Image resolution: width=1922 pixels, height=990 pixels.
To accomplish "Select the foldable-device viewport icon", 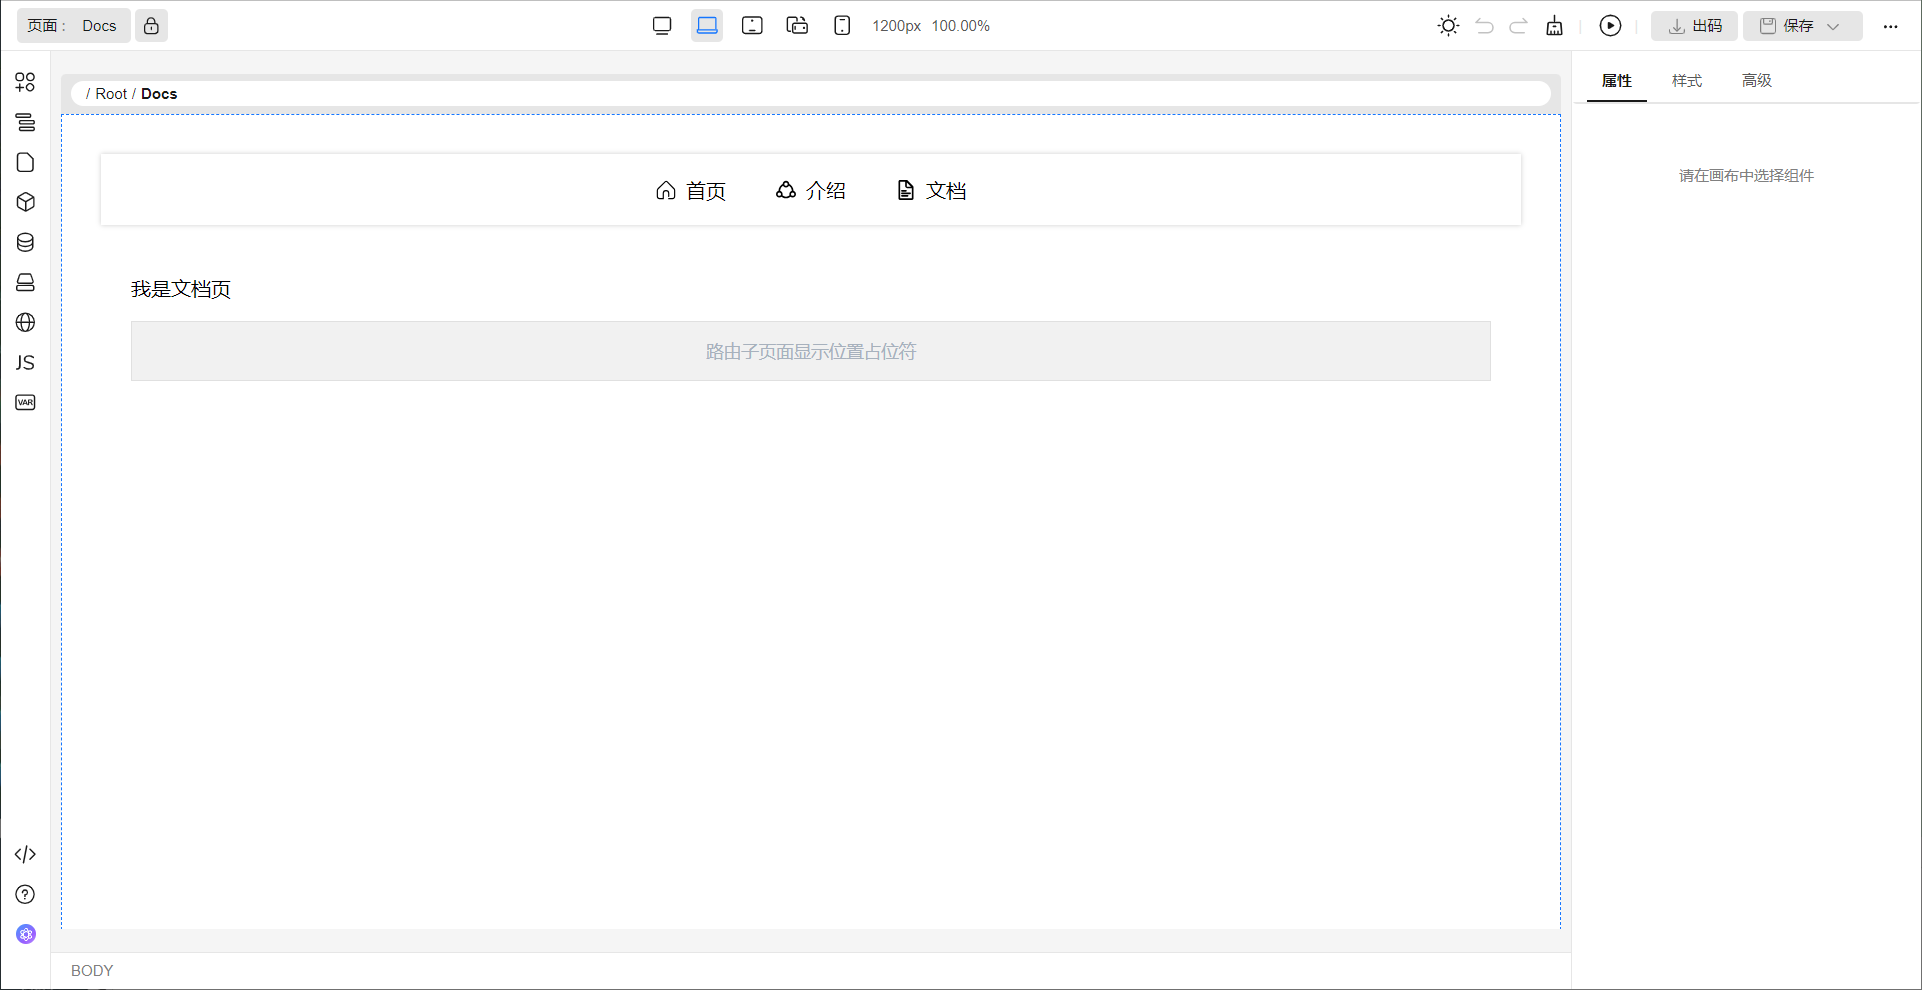I will coord(797,26).
